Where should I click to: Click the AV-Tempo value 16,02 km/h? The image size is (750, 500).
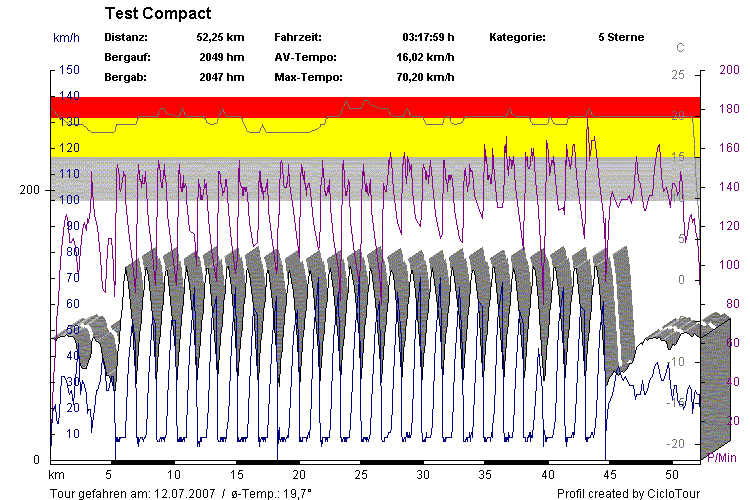click(x=425, y=57)
